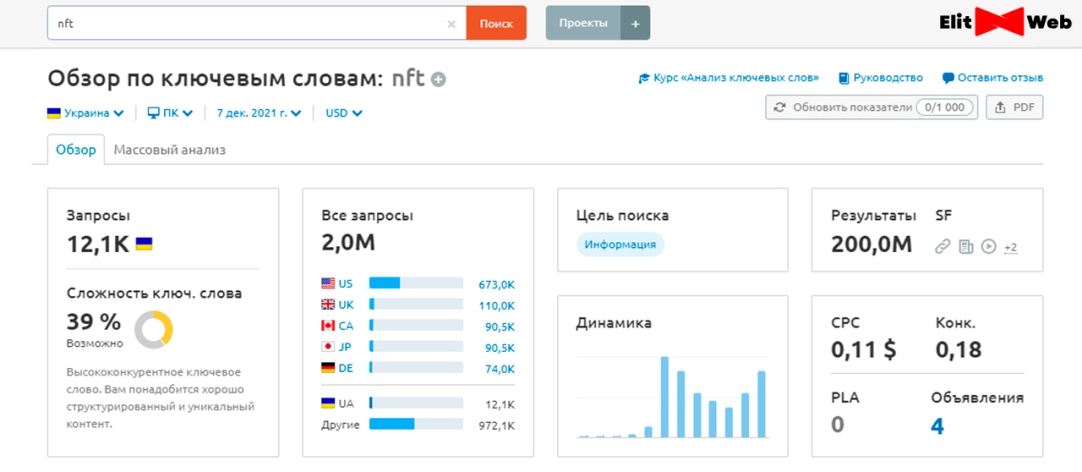Click the nft search input field
Image resolution: width=1082 pixels, height=472 pixels.
[257, 23]
